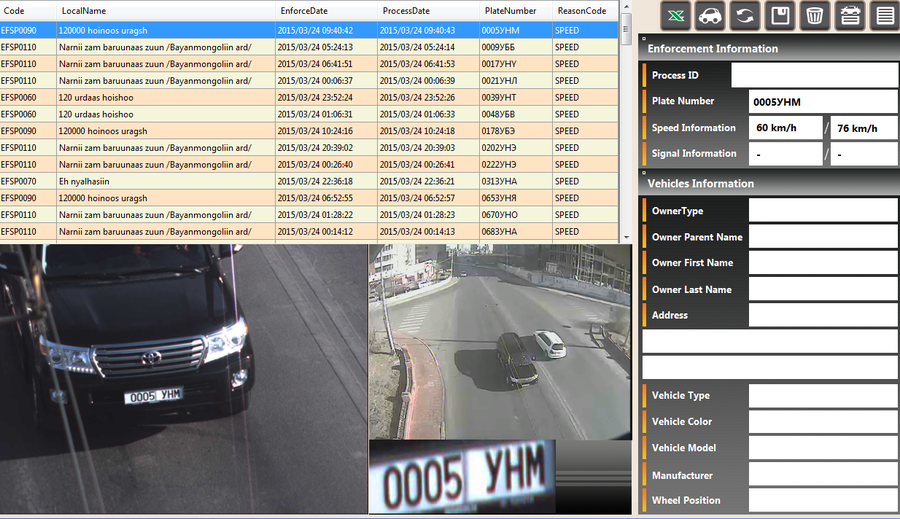
Task: Click the Address input field
Action: [823, 315]
